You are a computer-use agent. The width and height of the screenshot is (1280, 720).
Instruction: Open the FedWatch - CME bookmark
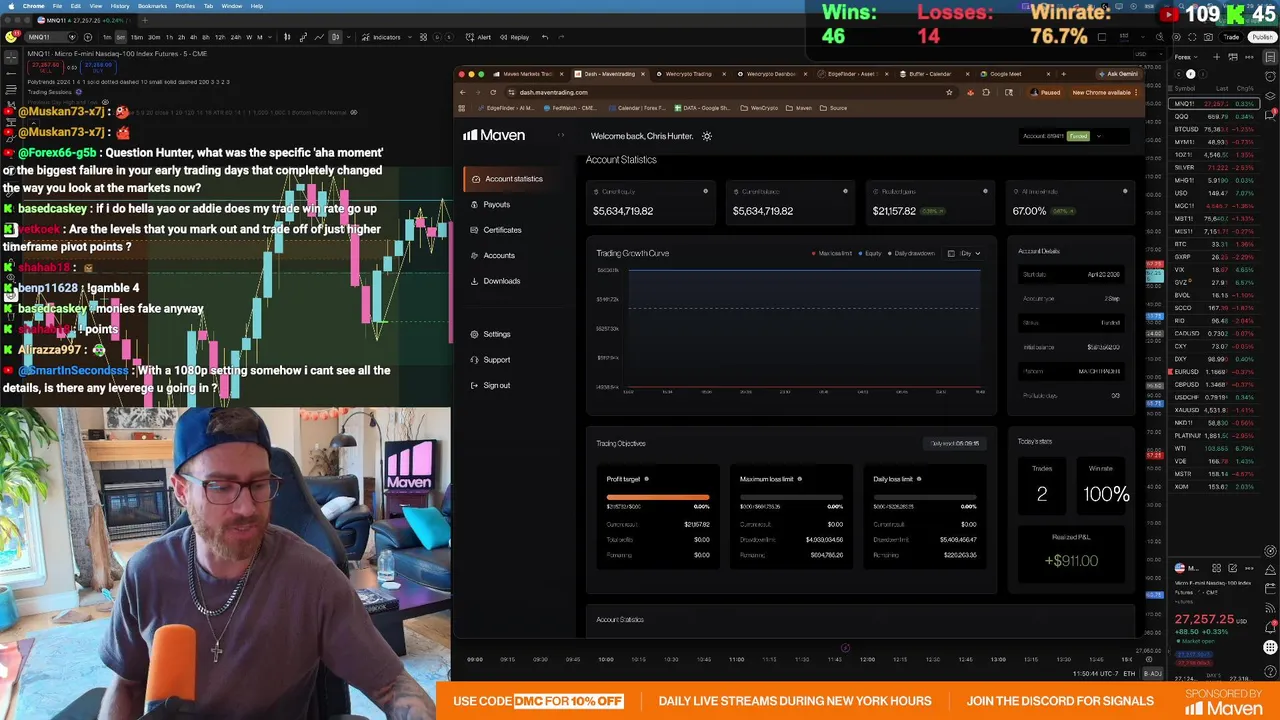(570, 108)
